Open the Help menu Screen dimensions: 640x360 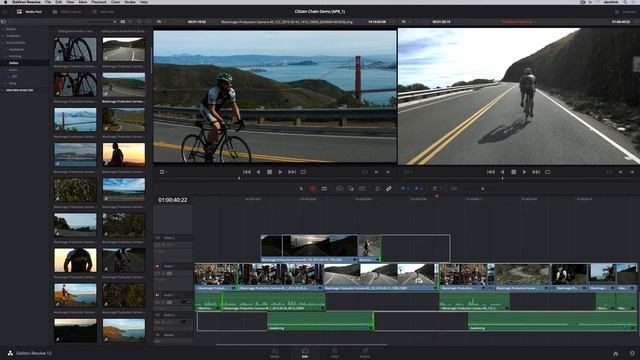point(144,2)
